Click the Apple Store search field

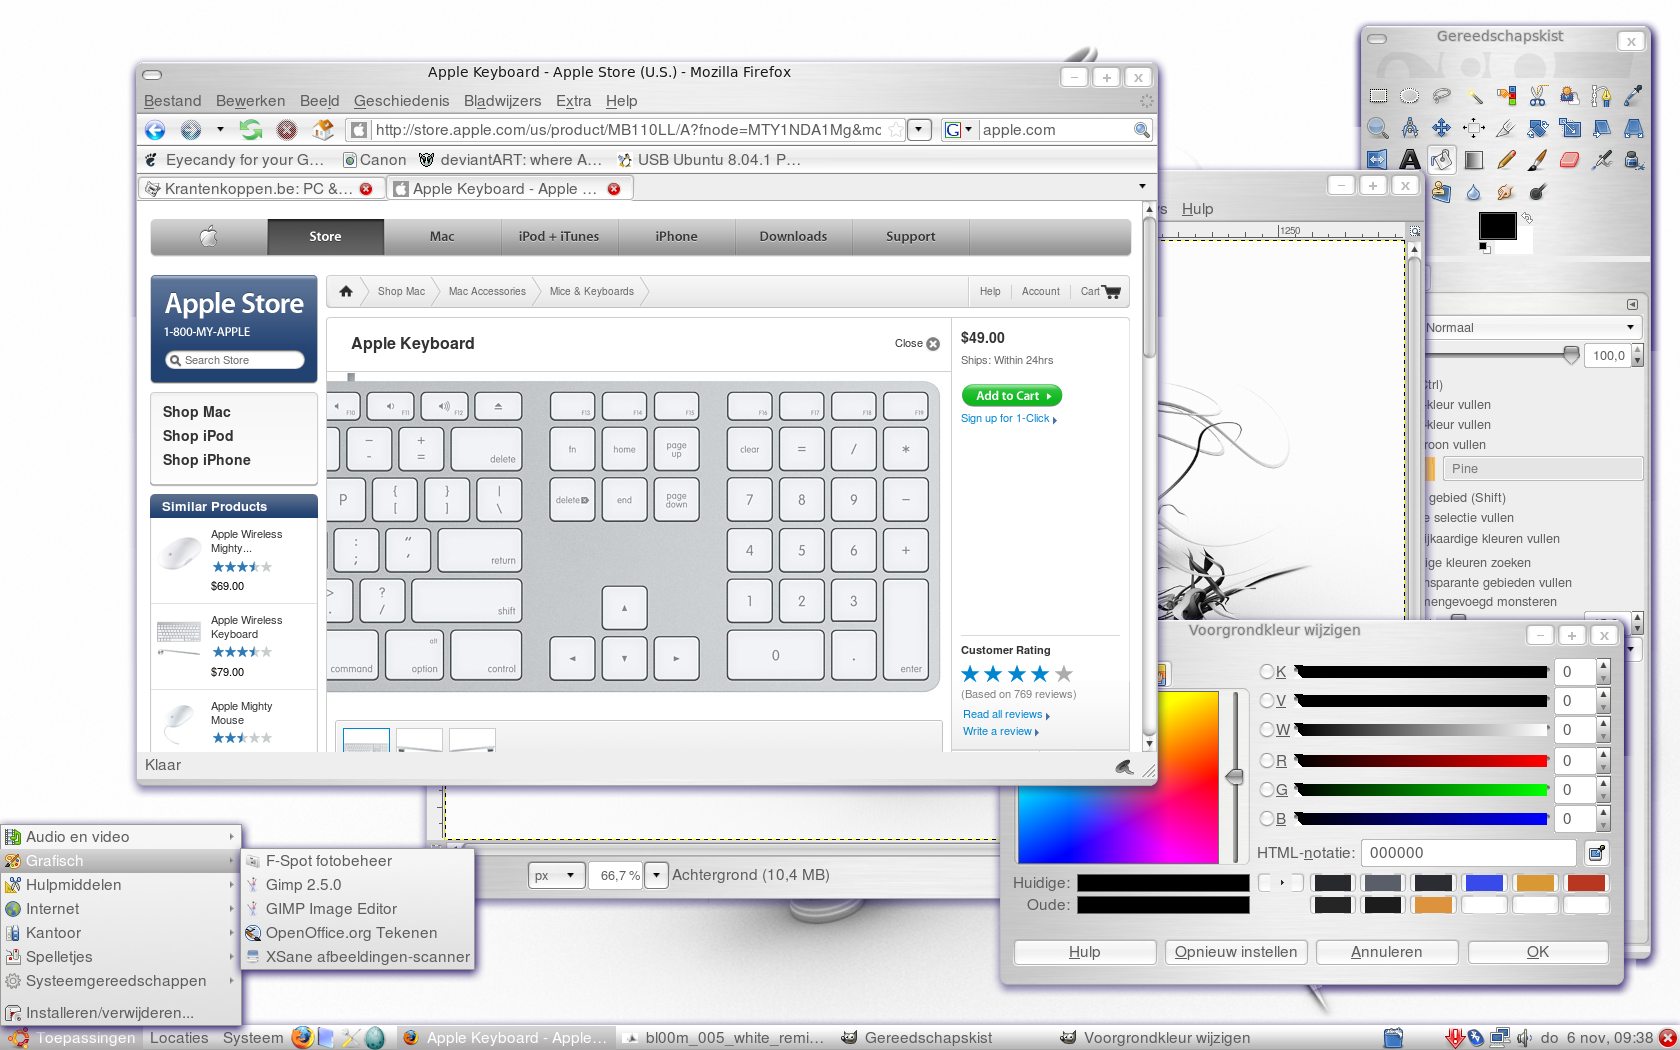[x=235, y=360]
